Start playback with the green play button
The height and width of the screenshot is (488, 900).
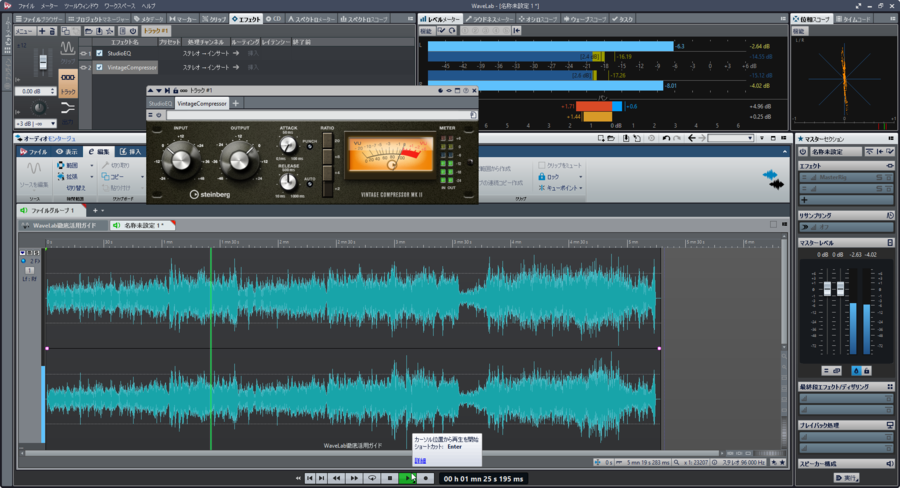(407, 478)
